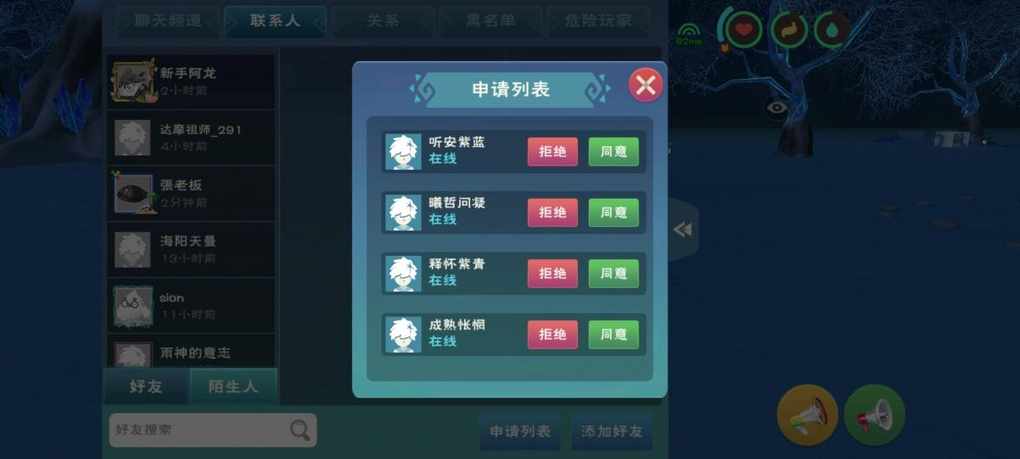Switch to the 好友 friends list
Viewport: 1020px width, 459px height.
pyautogui.click(x=146, y=387)
